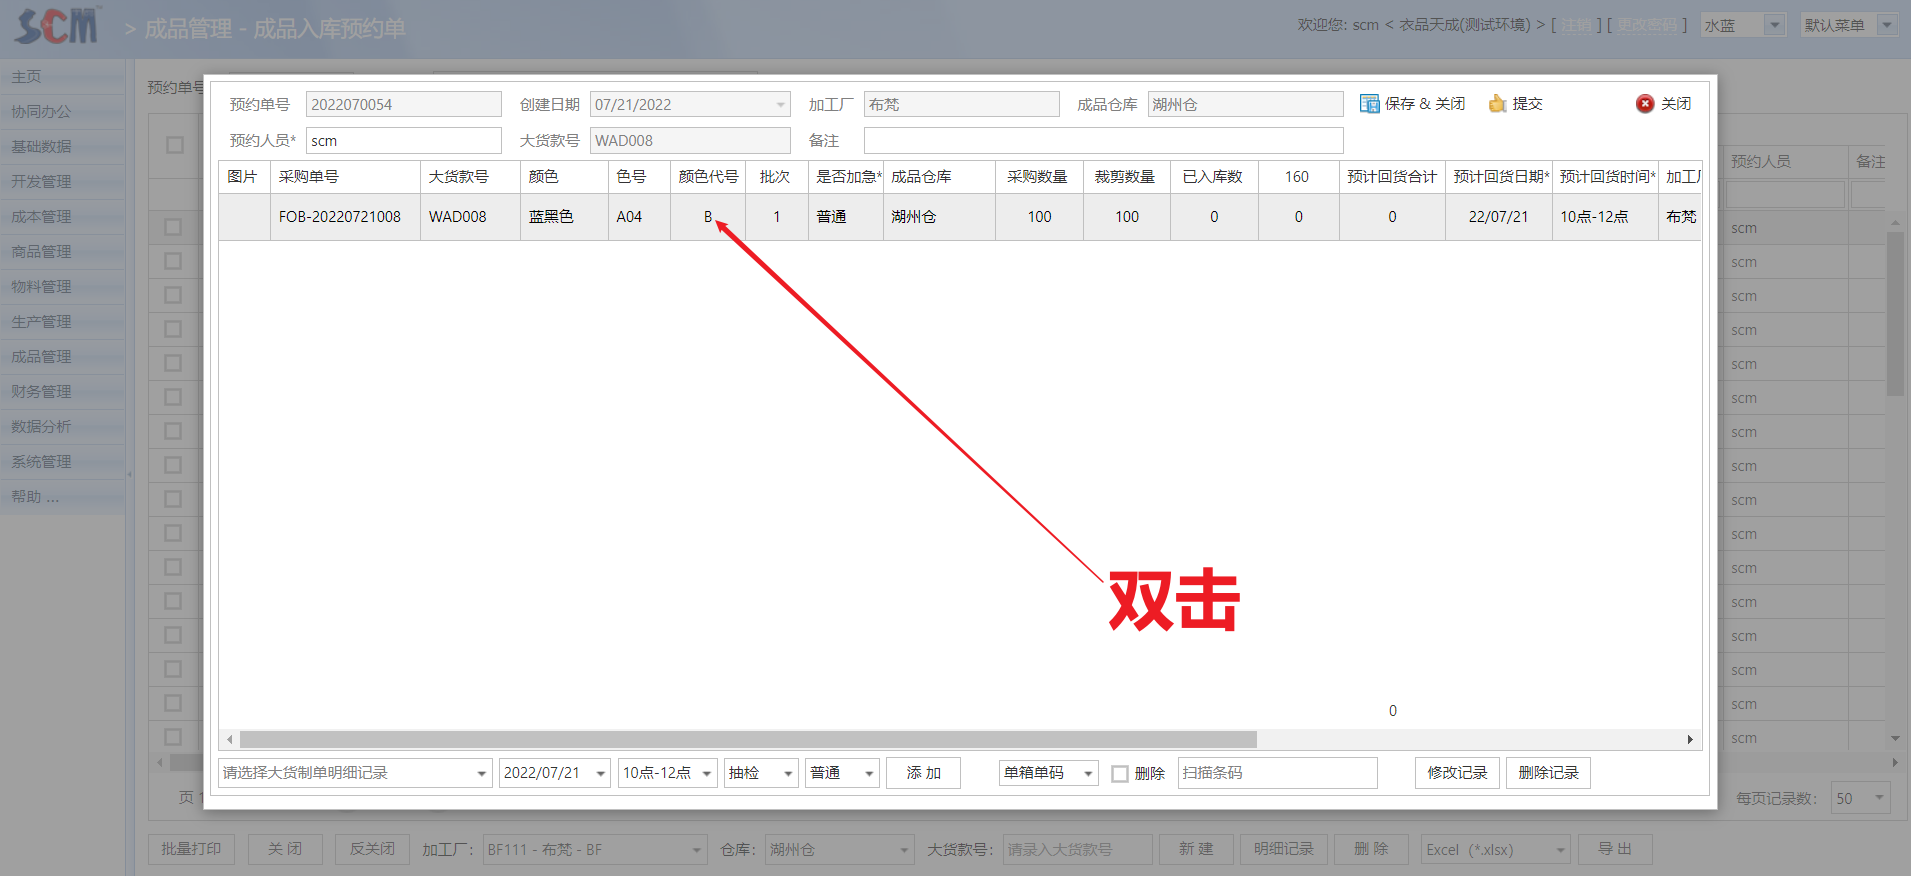The height and width of the screenshot is (876, 1911).
Task: Open the 单箱单码 dropdown
Action: pos(1087,774)
